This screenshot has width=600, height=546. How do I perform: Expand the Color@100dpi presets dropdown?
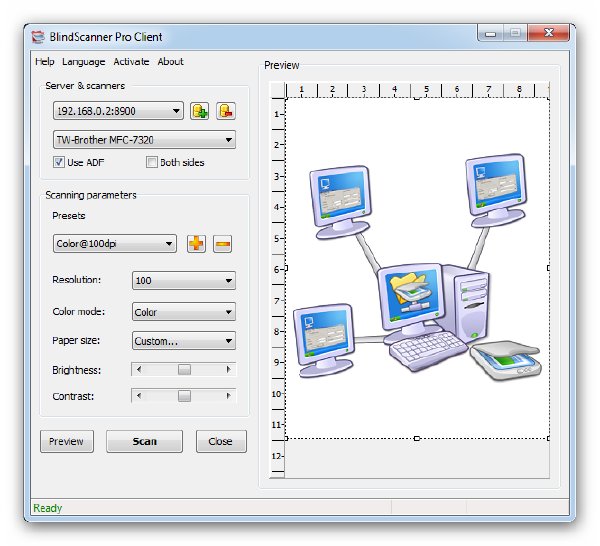click(x=115, y=244)
